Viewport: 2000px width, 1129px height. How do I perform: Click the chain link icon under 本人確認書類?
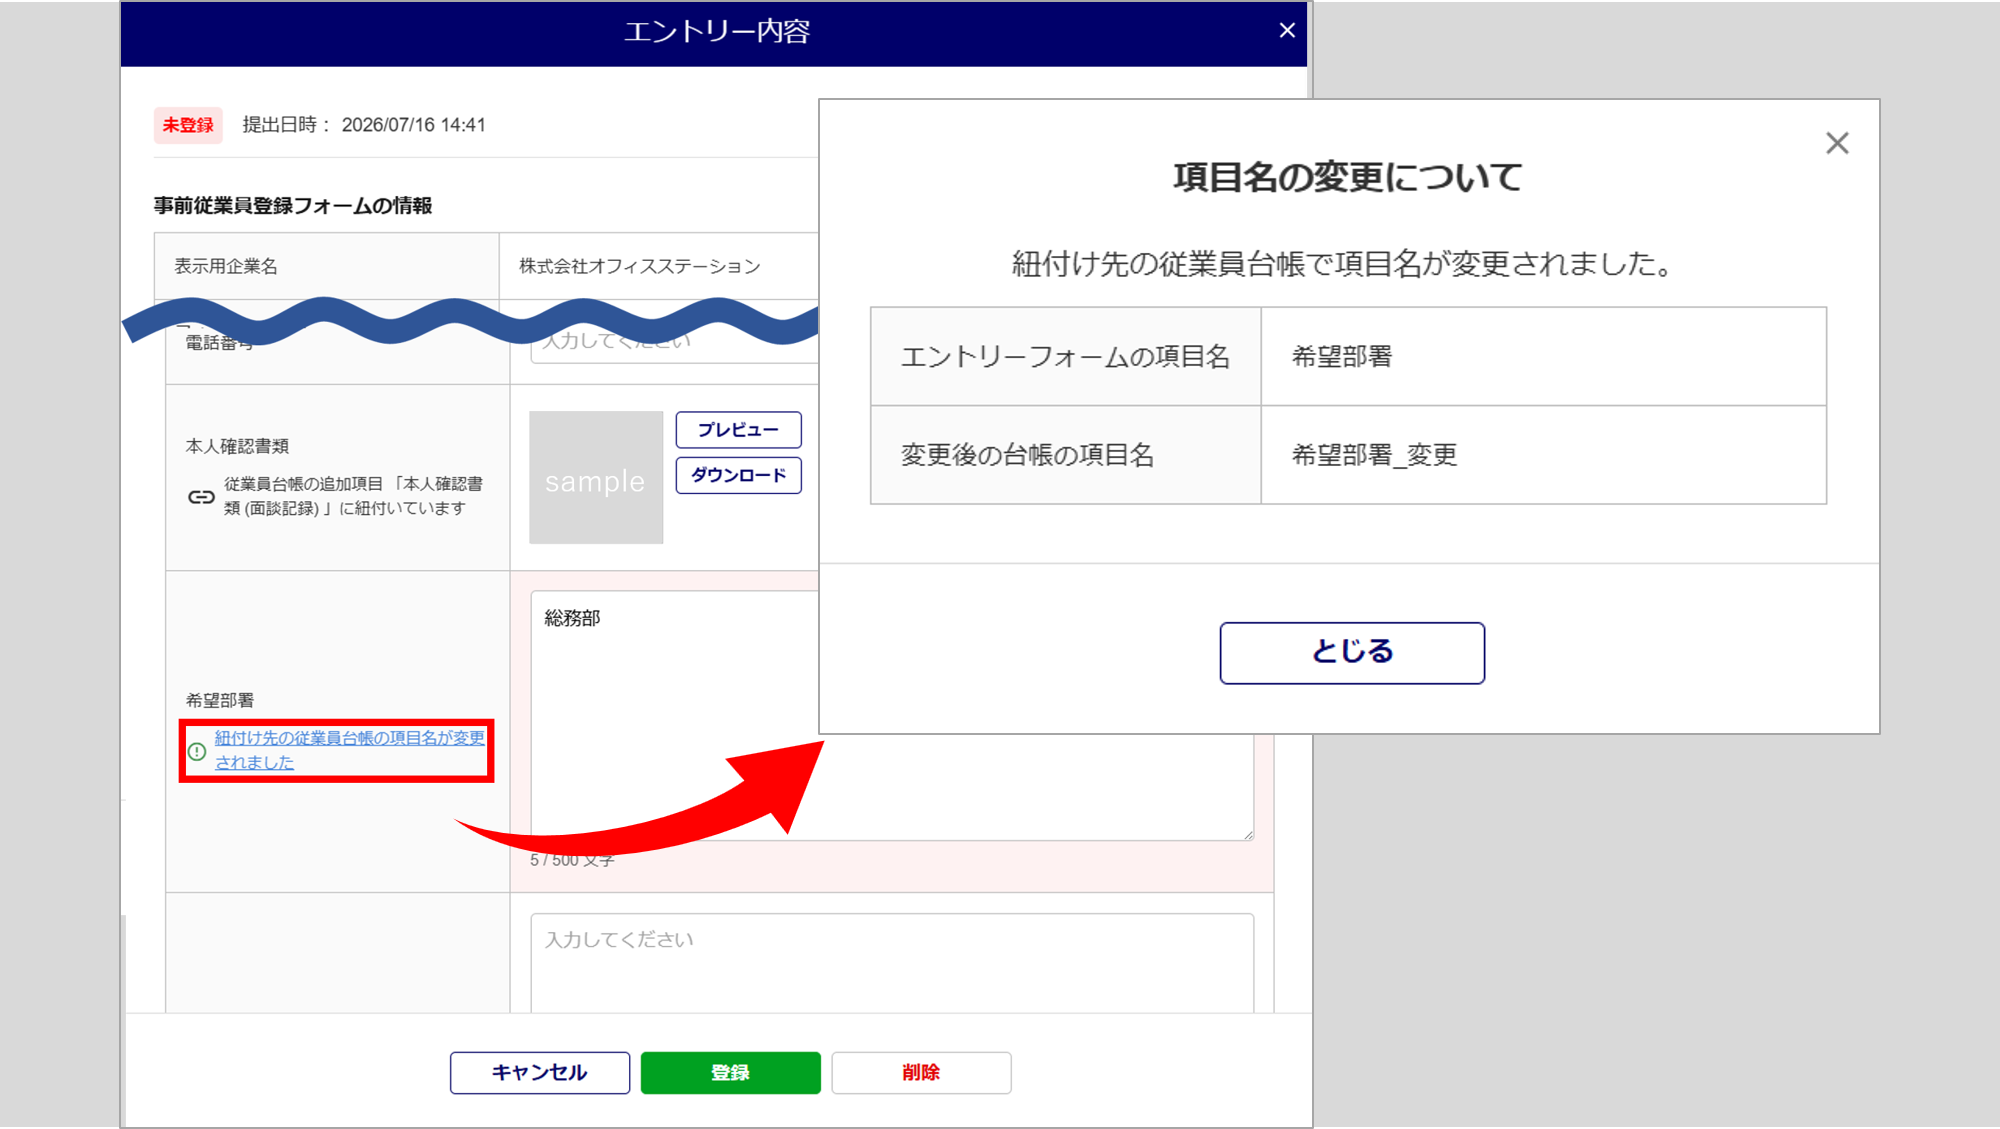click(x=201, y=496)
